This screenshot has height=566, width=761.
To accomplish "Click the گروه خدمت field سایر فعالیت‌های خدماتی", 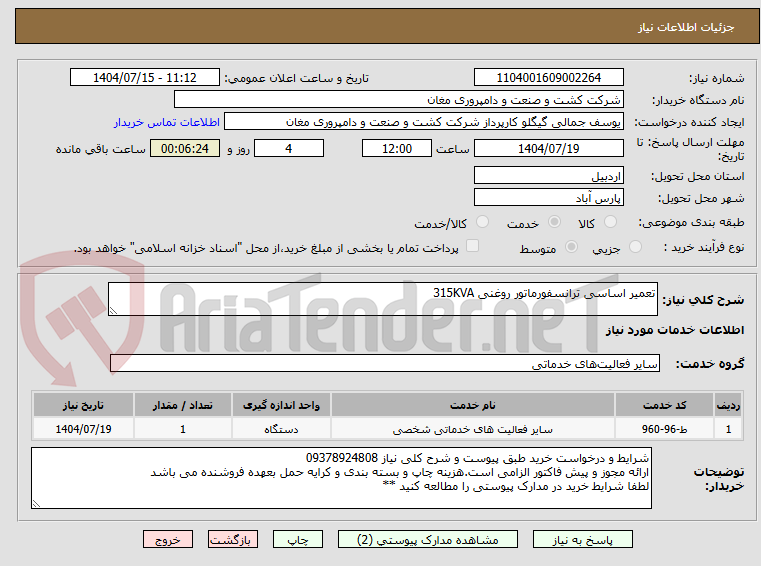I will pyautogui.click(x=385, y=363).
